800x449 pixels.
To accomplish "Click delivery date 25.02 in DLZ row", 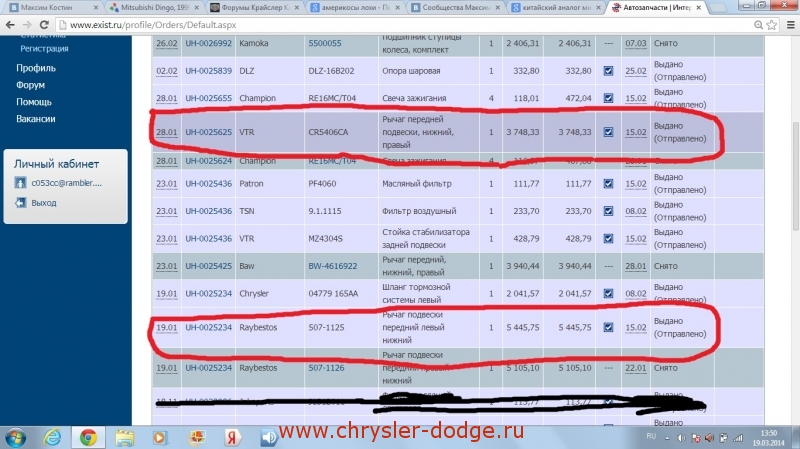I will click(x=636, y=71).
